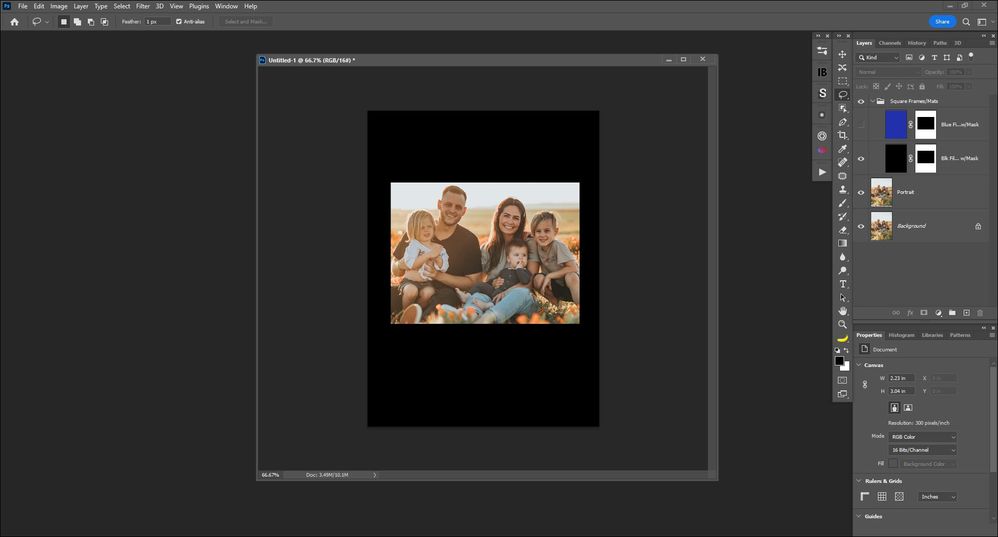Click Create new adjustment layer icon
The image size is (998, 537).
(938, 312)
